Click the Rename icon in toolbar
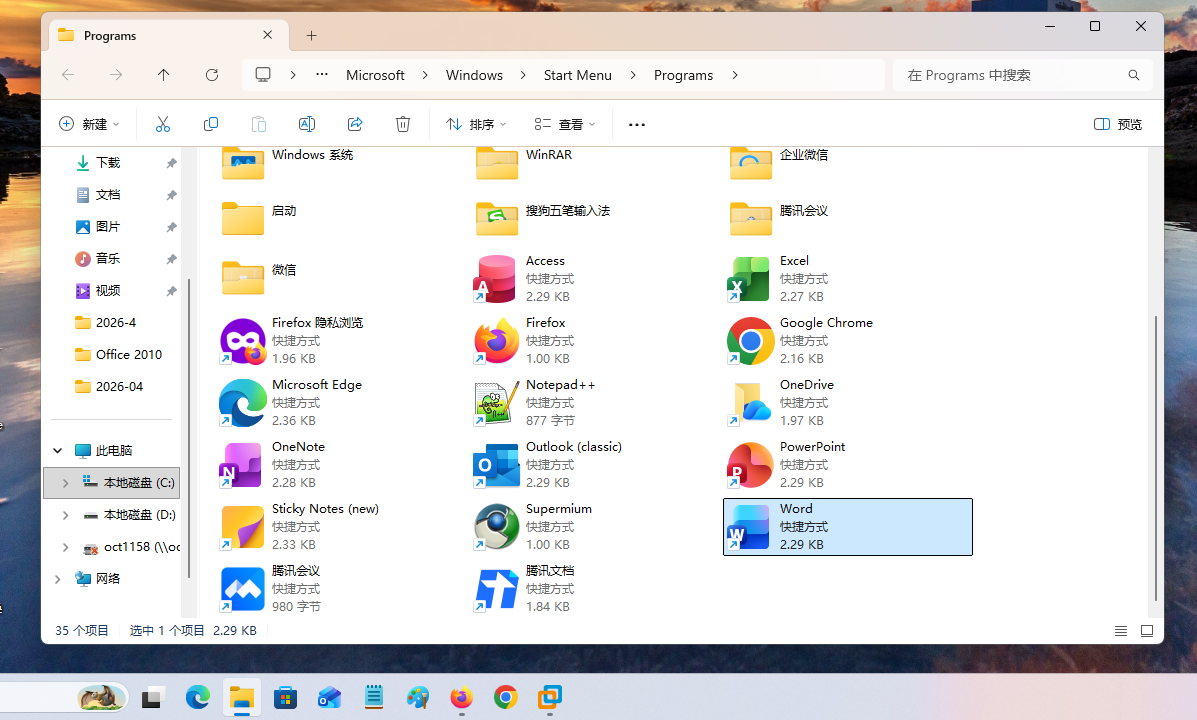Screen dimensions: 1197x720 coord(307,124)
